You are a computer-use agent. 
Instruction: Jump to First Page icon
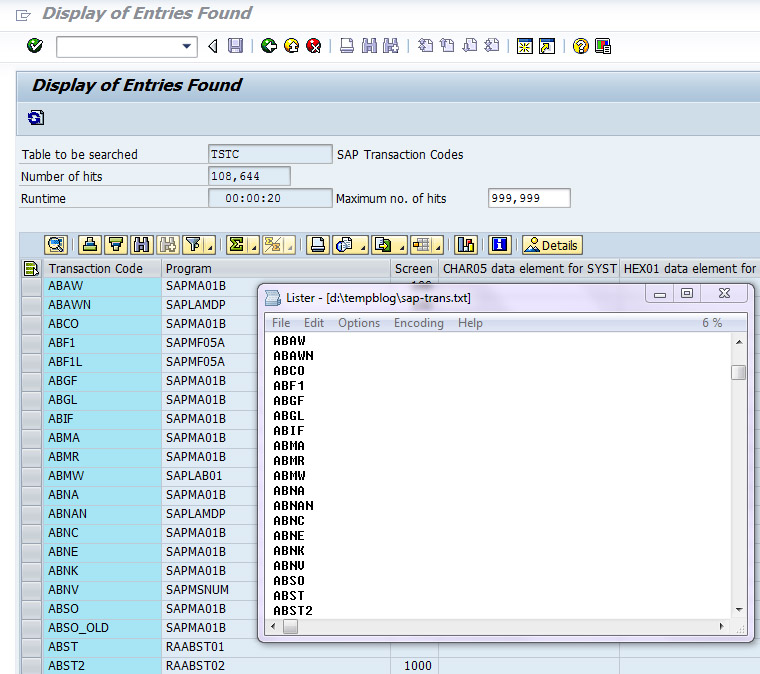pos(425,46)
